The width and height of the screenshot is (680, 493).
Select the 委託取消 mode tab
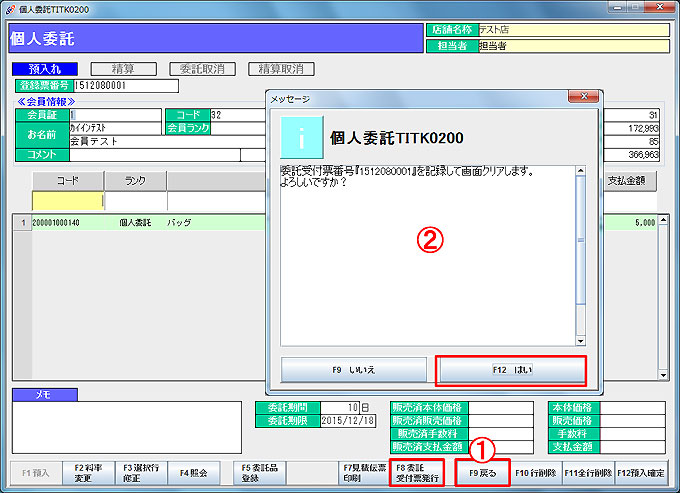(203, 69)
